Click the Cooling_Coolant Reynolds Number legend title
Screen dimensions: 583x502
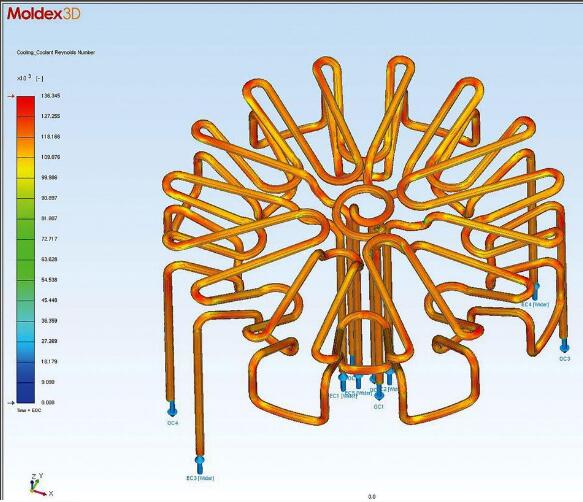tap(56, 53)
